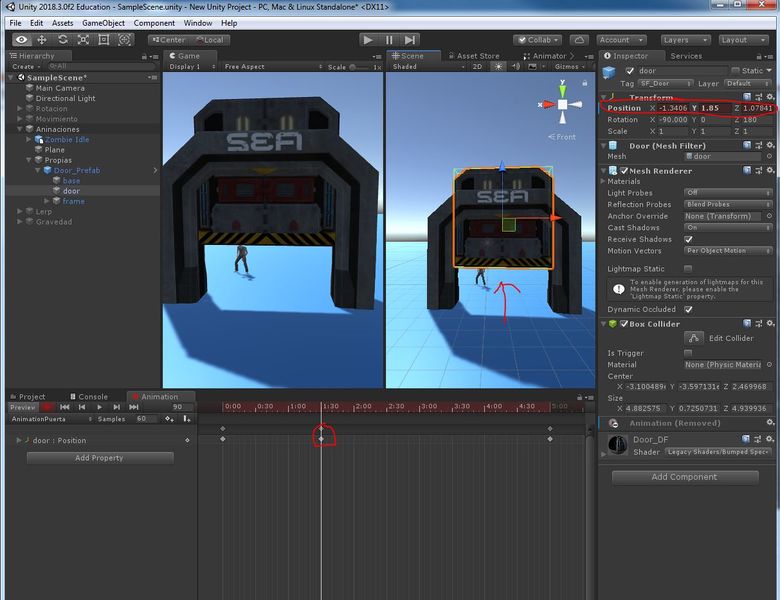Open Mesh Renderer help icon

[x=747, y=170]
